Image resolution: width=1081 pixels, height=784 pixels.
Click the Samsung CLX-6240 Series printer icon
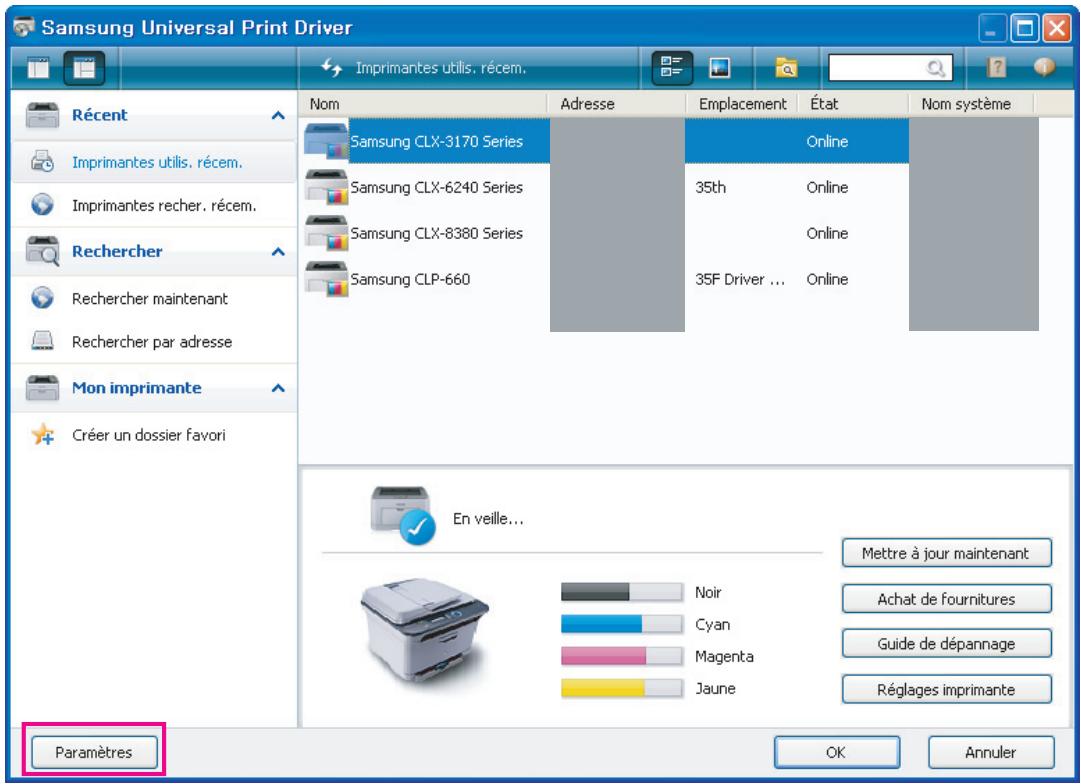click(327, 187)
